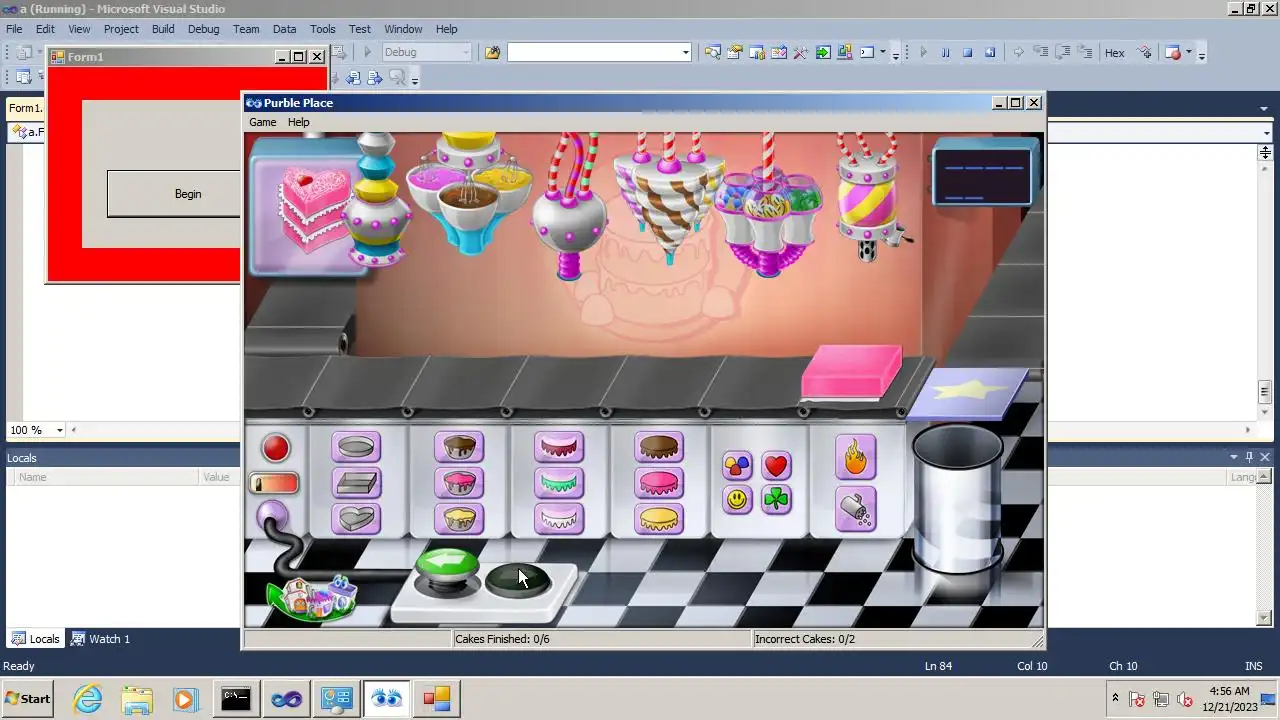This screenshot has height=720, width=1280.
Task: Switch to the Watch 1 tab
Action: [100, 639]
